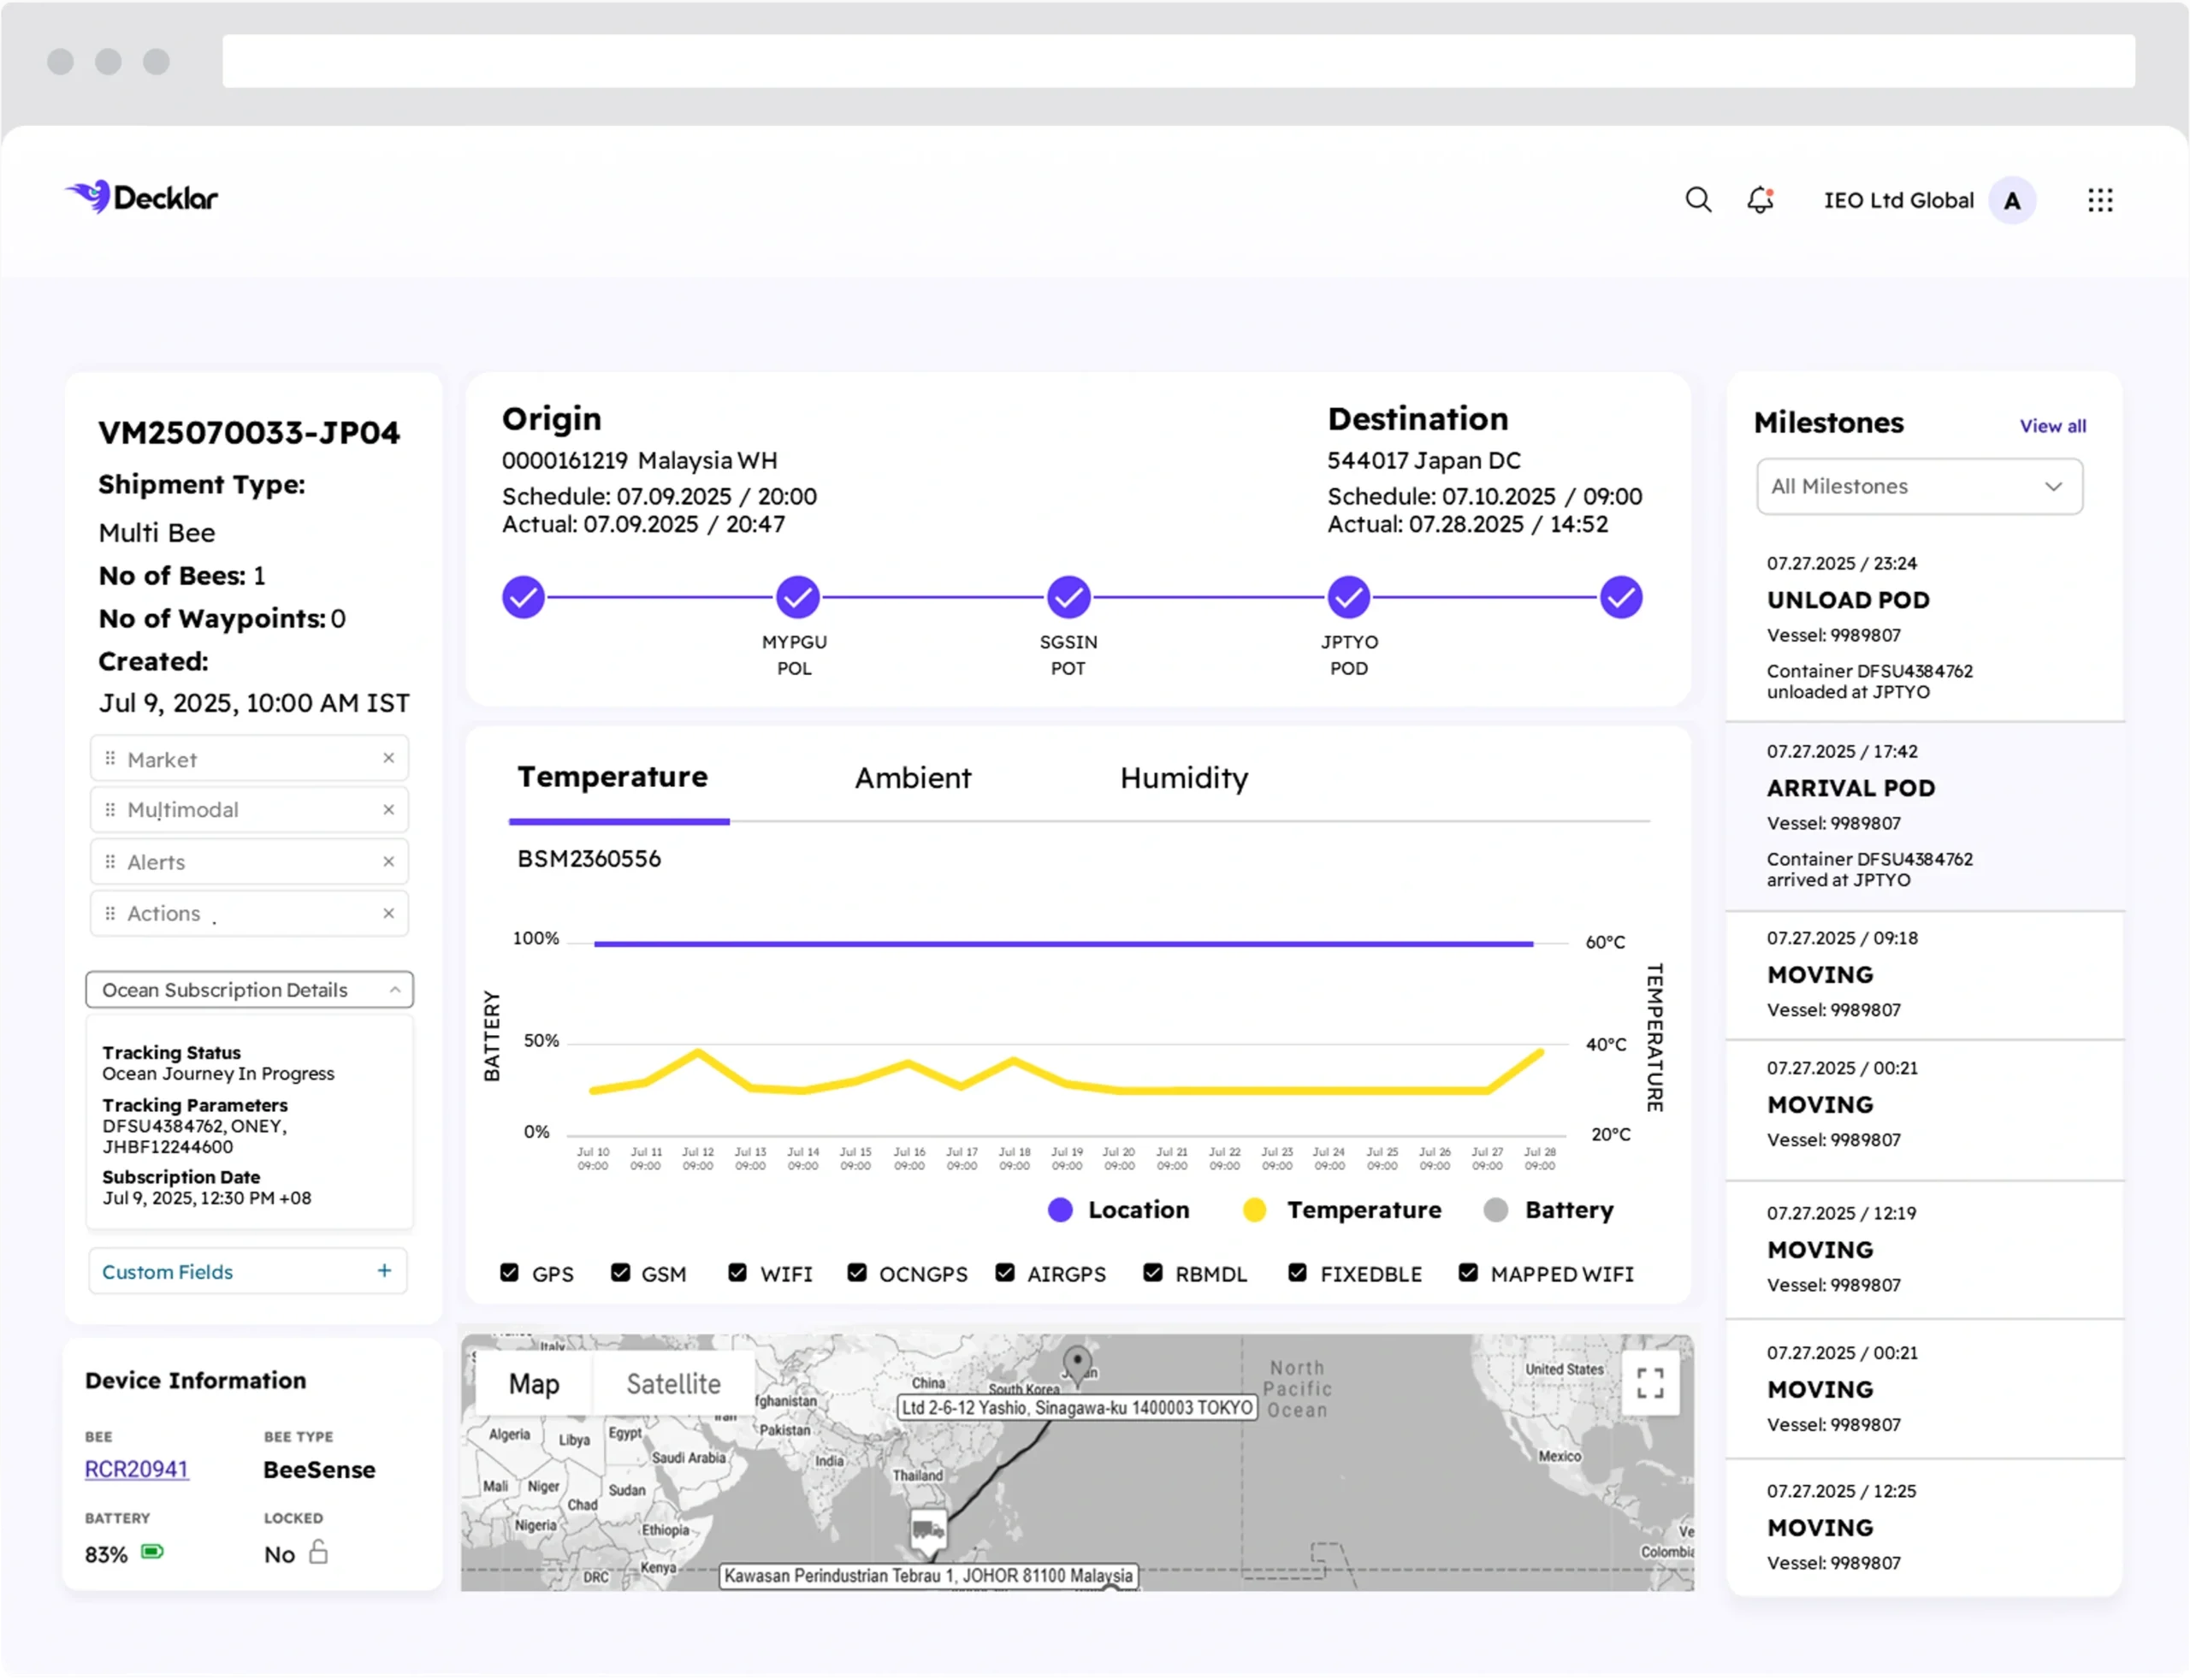Disable the AIRGPS checkbox
This screenshot has width=2190, height=1680.
click(1004, 1272)
